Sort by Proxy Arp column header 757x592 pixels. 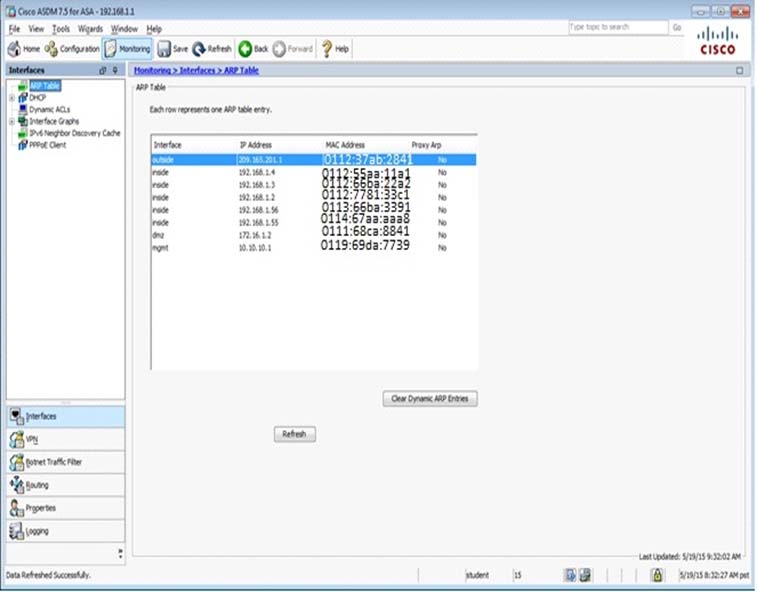426,145
